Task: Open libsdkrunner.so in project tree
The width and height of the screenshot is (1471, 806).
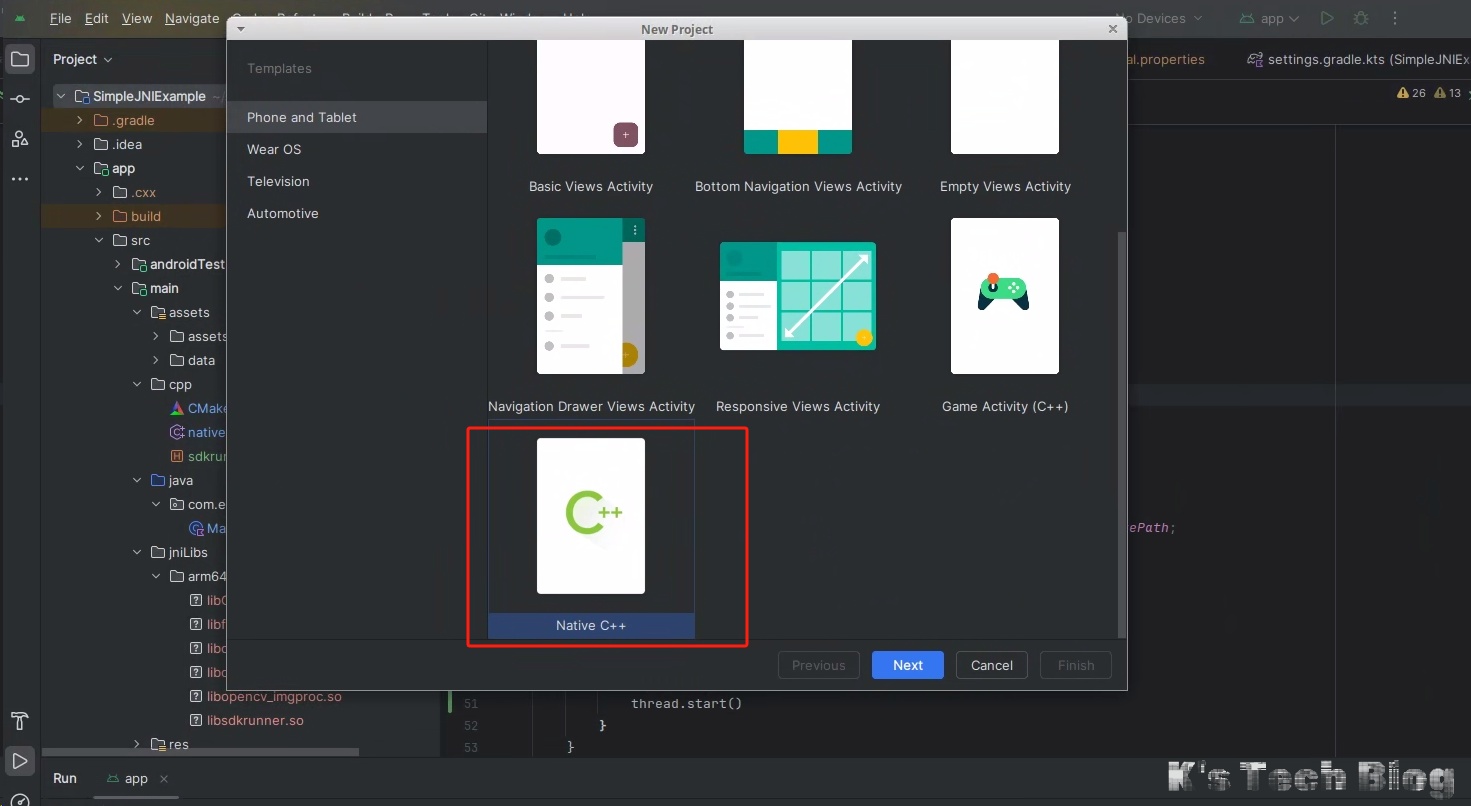Action: pos(255,720)
